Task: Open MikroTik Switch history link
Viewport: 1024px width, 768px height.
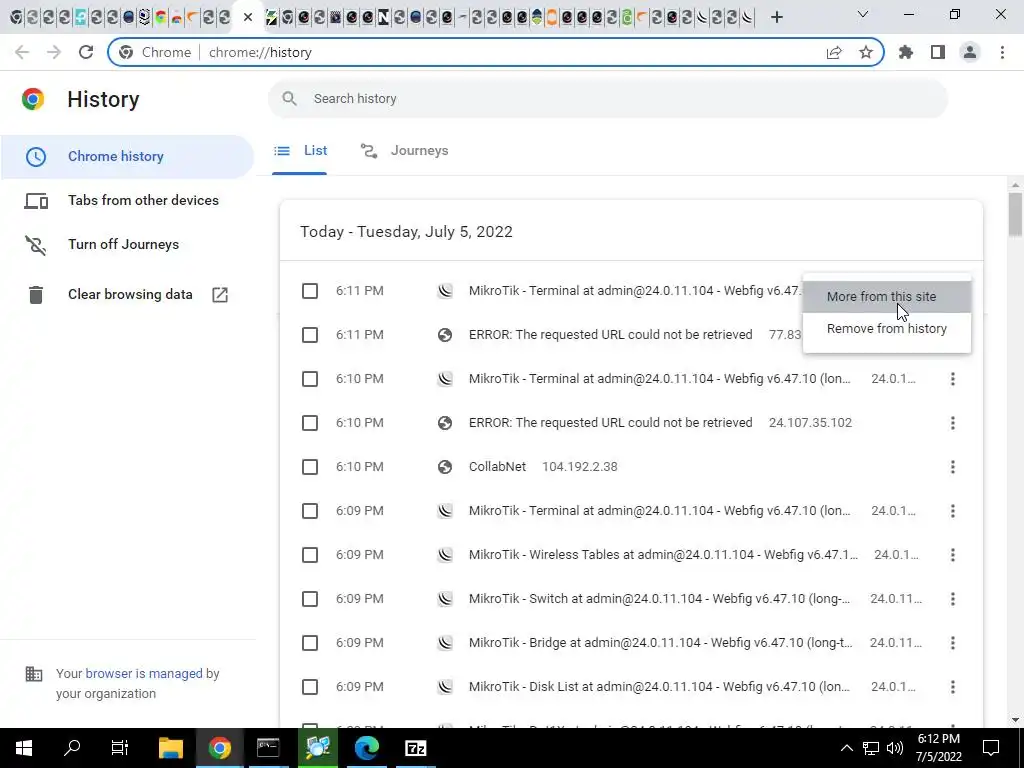Action: coord(660,599)
